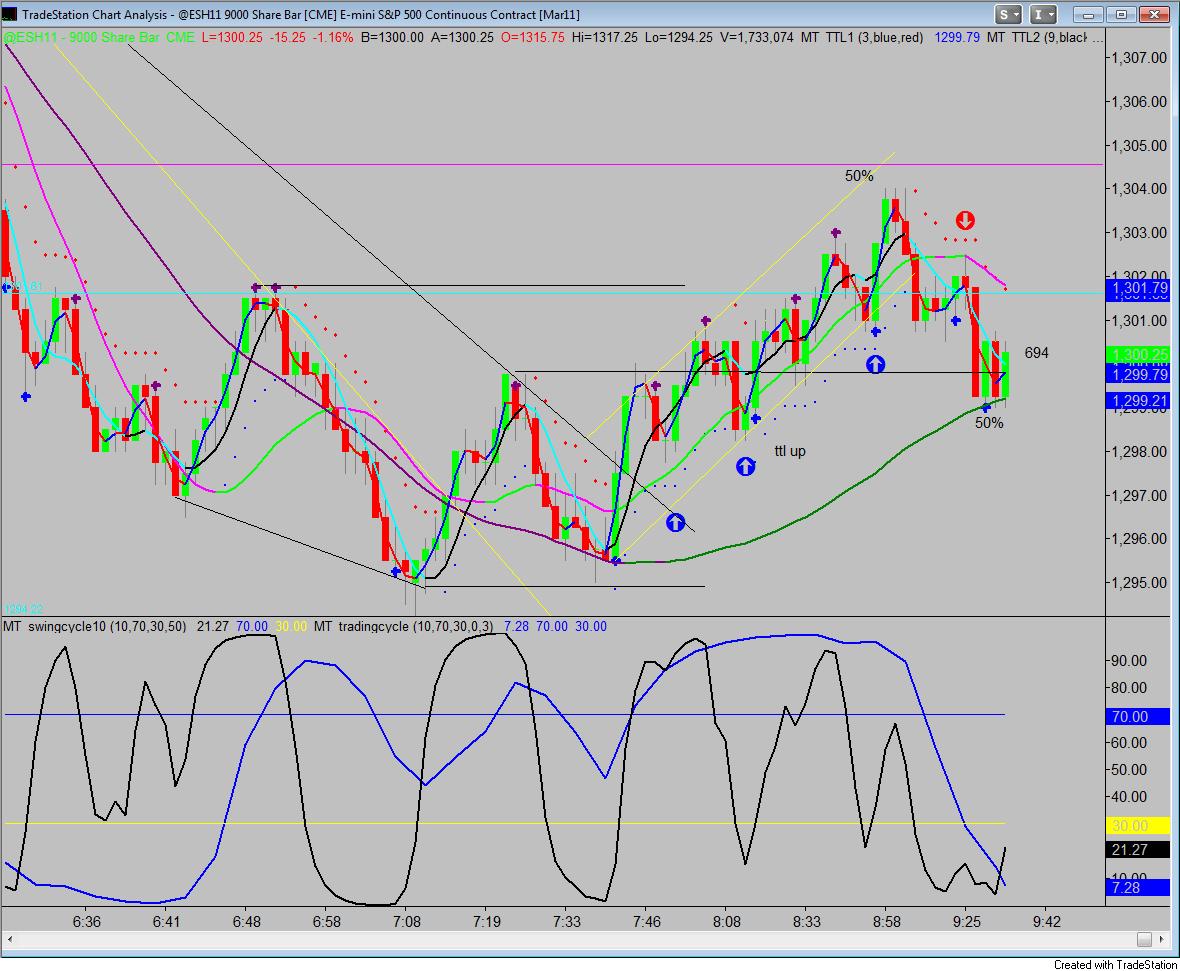1180x971 pixels.
Task: Select the MT TTL1 (3,blue,red) indicator label
Action: 862,37
